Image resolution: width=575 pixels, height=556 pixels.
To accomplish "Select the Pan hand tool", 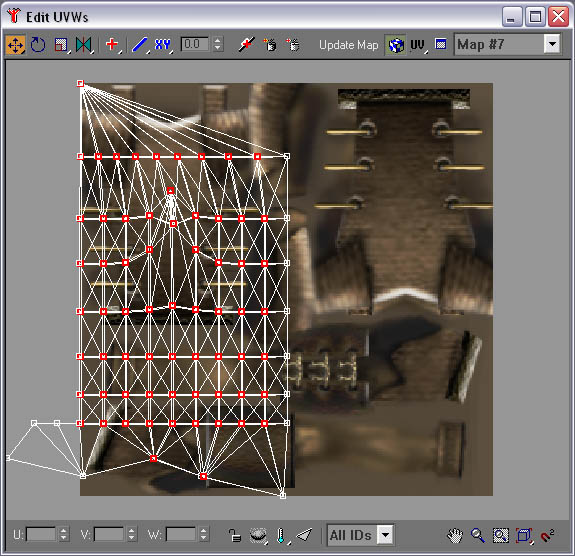I will (x=455, y=535).
